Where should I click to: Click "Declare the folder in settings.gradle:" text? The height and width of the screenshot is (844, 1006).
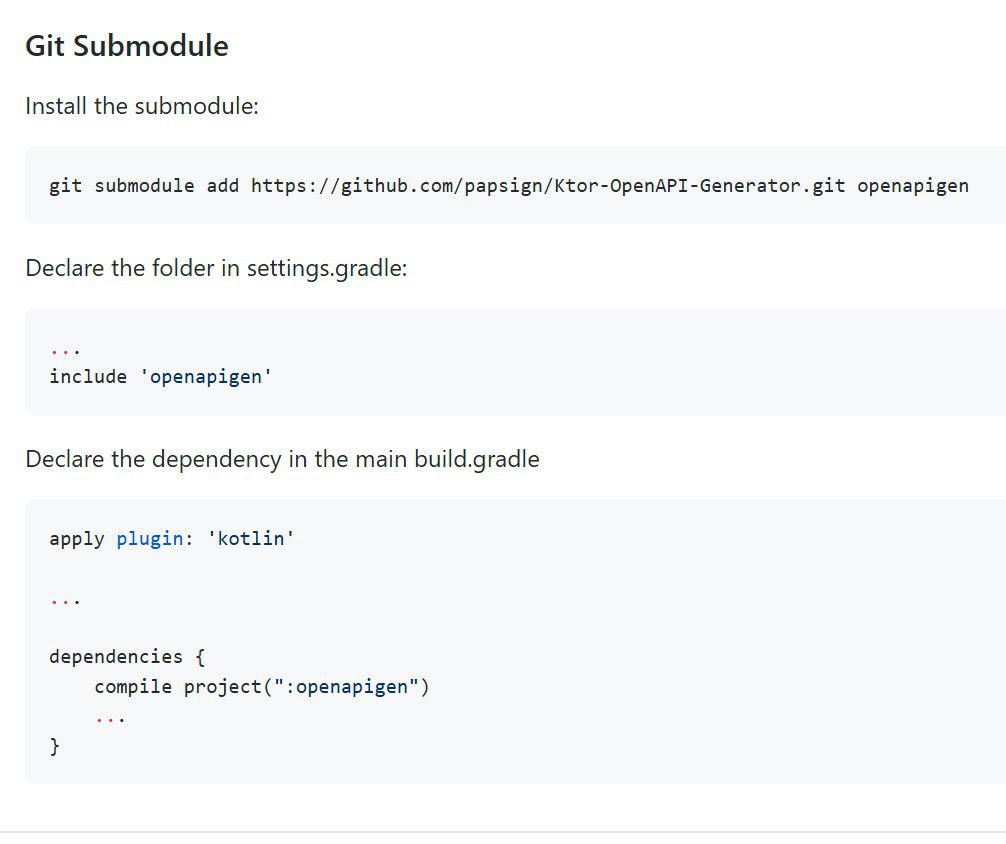pyautogui.click(x=216, y=268)
